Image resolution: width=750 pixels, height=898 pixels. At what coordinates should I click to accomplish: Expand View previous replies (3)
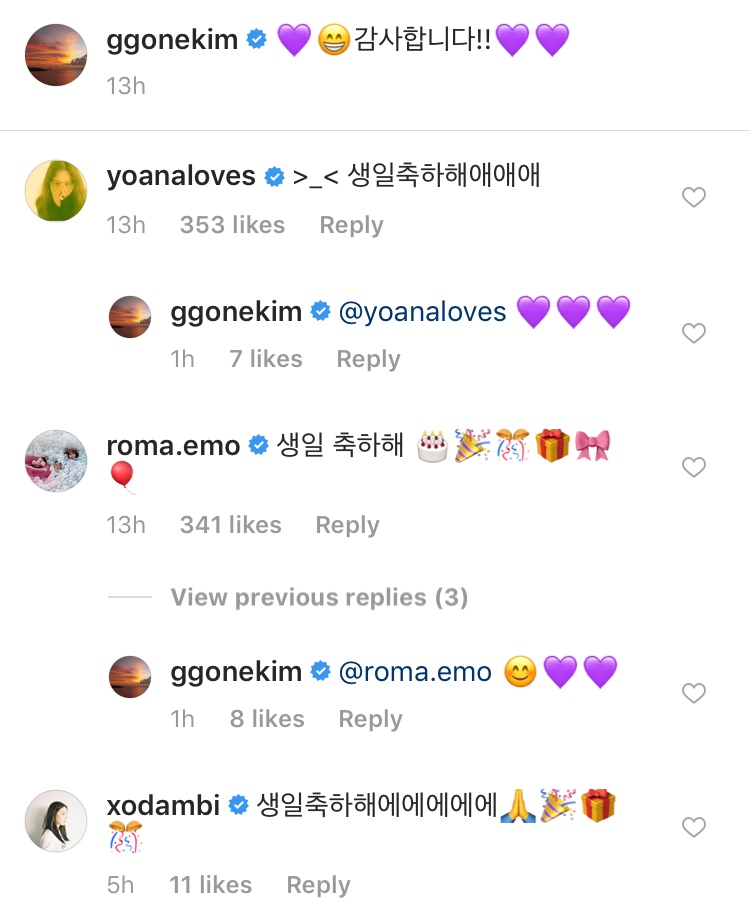click(x=319, y=597)
